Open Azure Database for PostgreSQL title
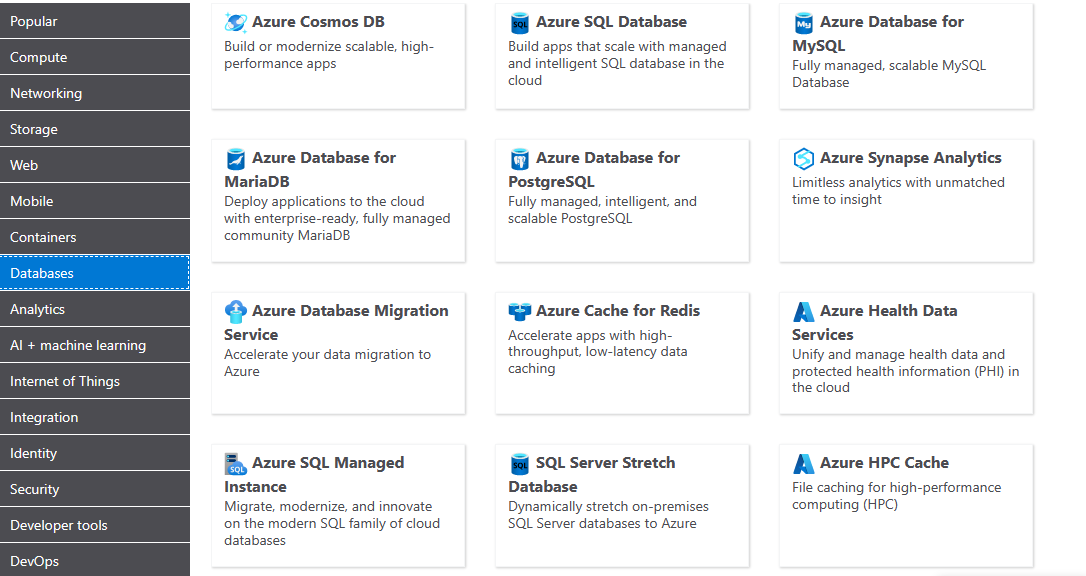This screenshot has width=1086, height=576. pos(594,170)
